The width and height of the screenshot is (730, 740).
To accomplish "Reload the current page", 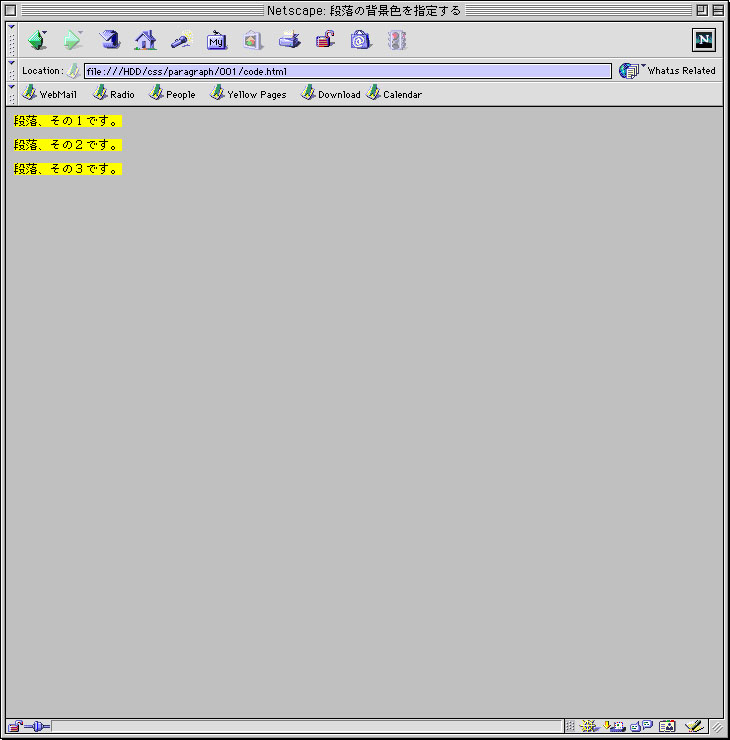I will point(110,41).
